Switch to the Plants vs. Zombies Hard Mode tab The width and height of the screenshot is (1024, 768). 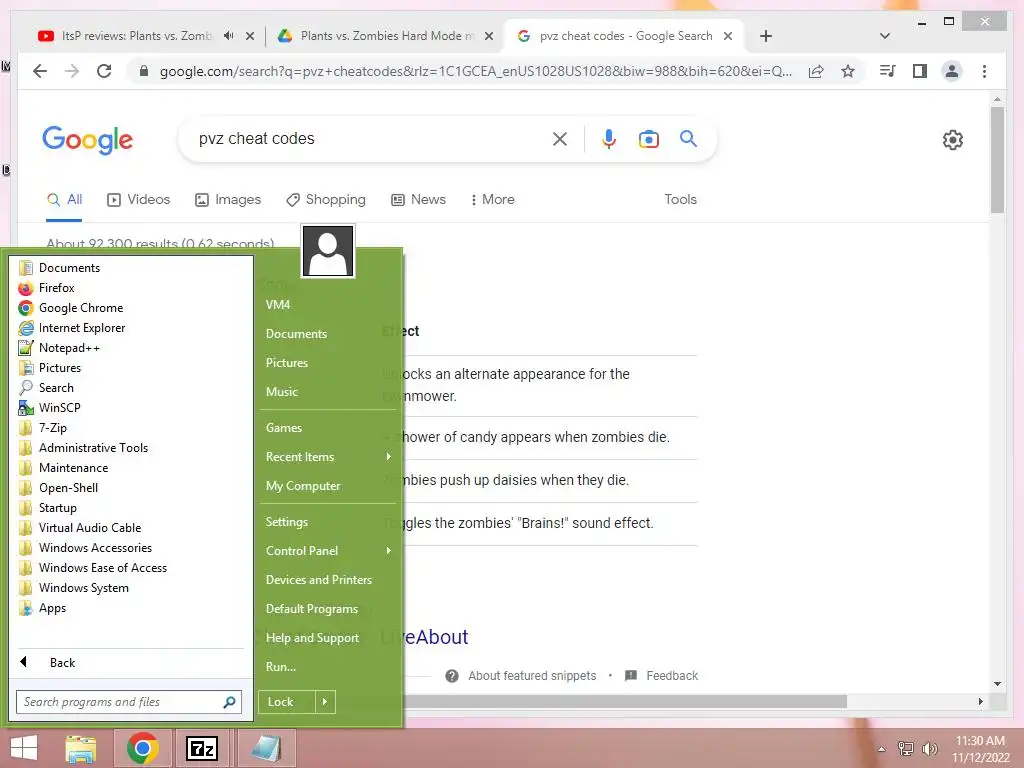[x=387, y=36]
